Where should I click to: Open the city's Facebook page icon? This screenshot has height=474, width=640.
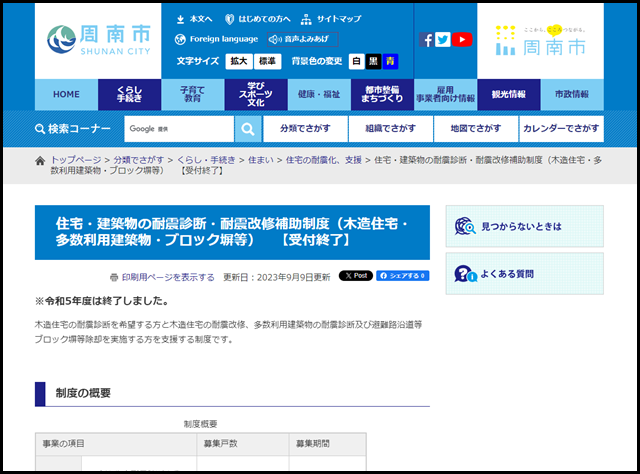(427, 40)
